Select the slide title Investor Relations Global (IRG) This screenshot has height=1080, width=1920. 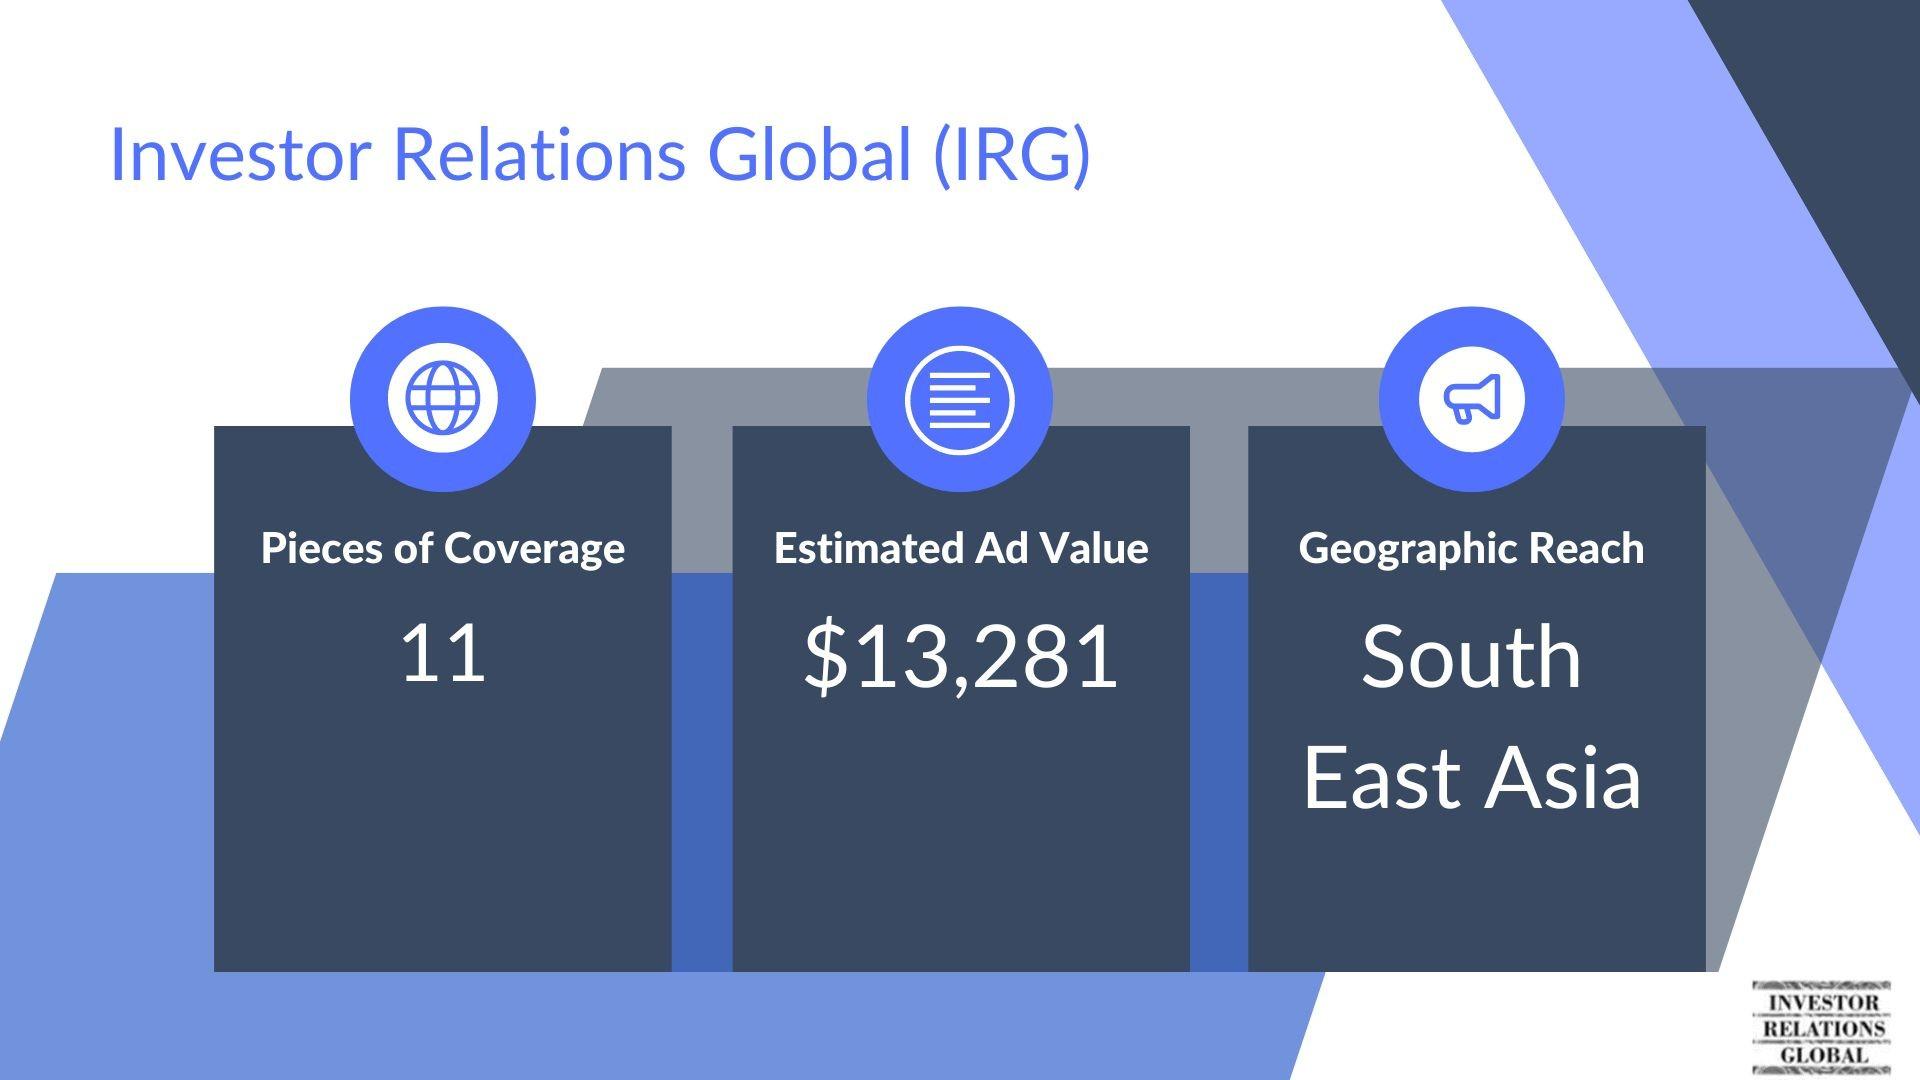(x=599, y=154)
